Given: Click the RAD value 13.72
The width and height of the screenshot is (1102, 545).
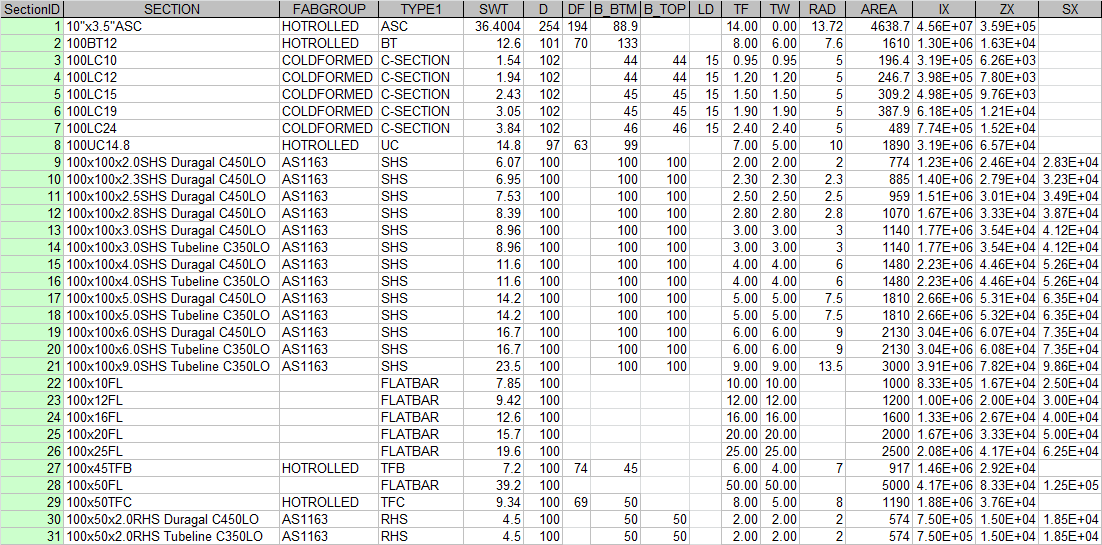Looking at the screenshot, I should pyautogui.click(x=822, y=26).
